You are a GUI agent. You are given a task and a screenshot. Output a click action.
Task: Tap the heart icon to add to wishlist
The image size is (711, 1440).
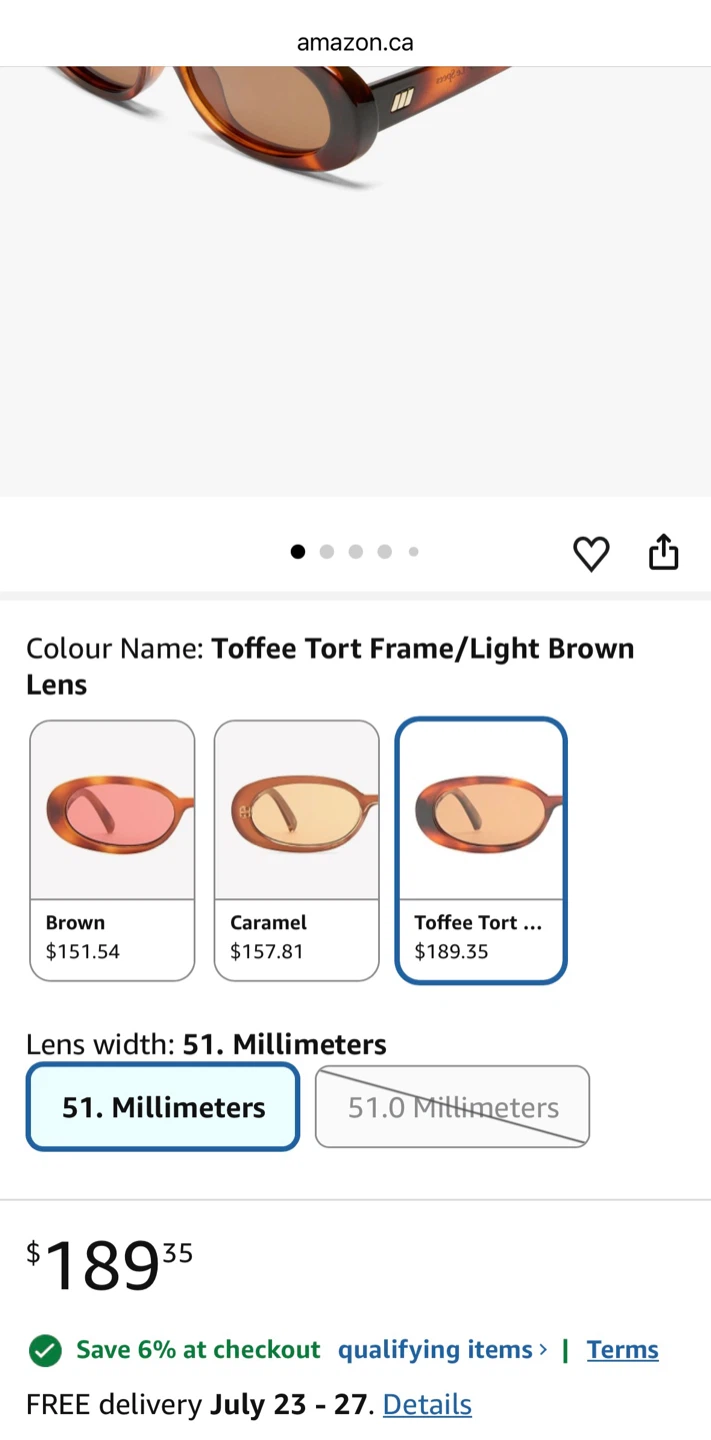[x=591, y=553]
